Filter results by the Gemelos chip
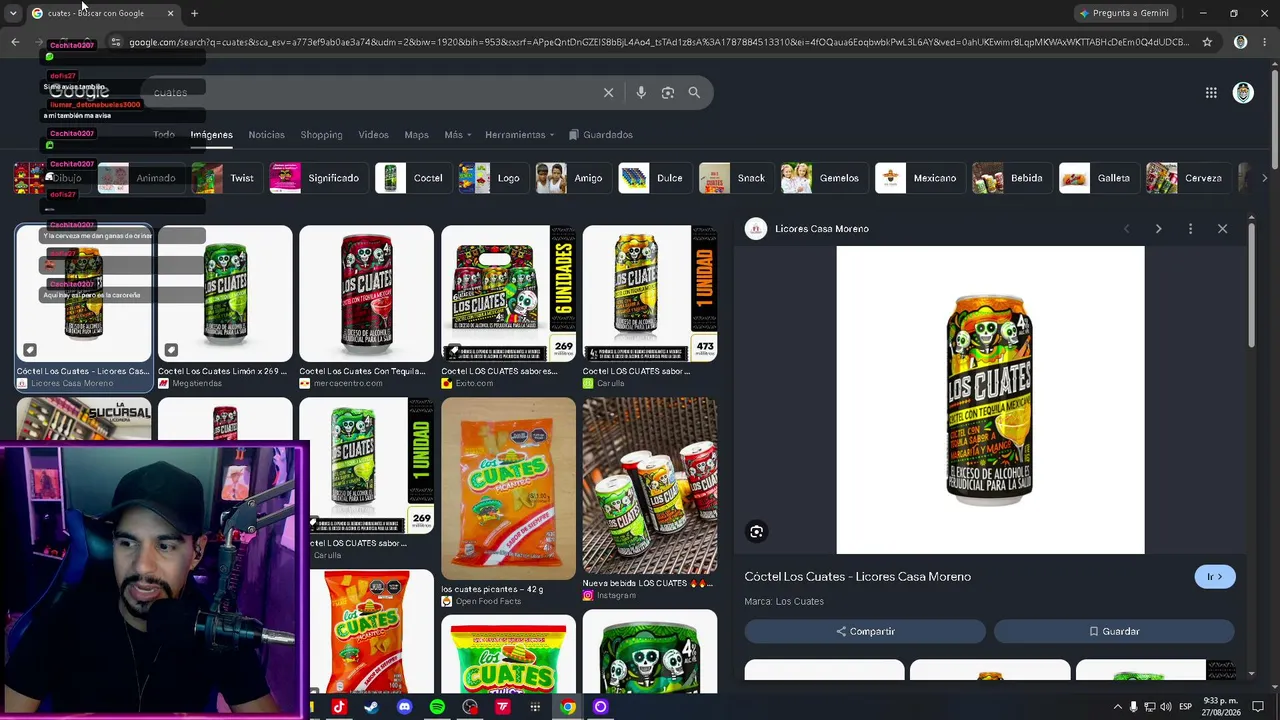The height and width of the screenshot is (720, 1280). pyautogui.click(x=823, y=178)
